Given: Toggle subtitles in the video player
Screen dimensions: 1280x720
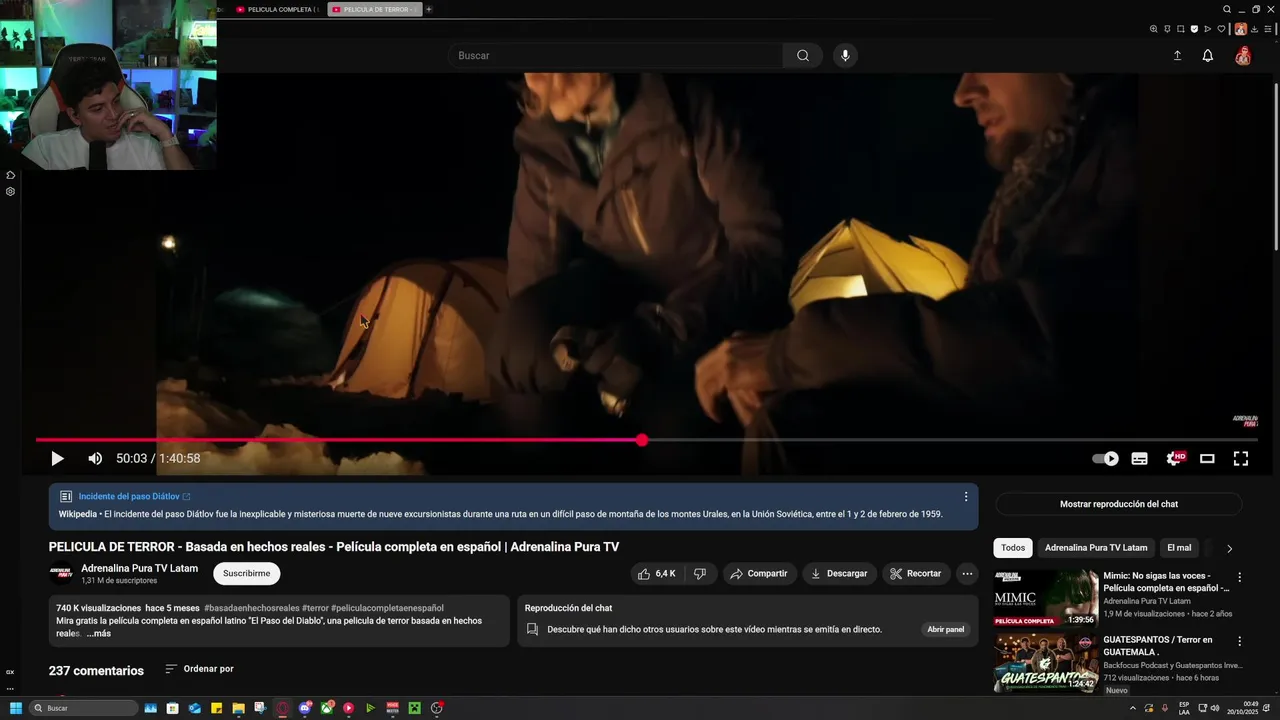Looking at the screenshot, I should (1139, 458).
